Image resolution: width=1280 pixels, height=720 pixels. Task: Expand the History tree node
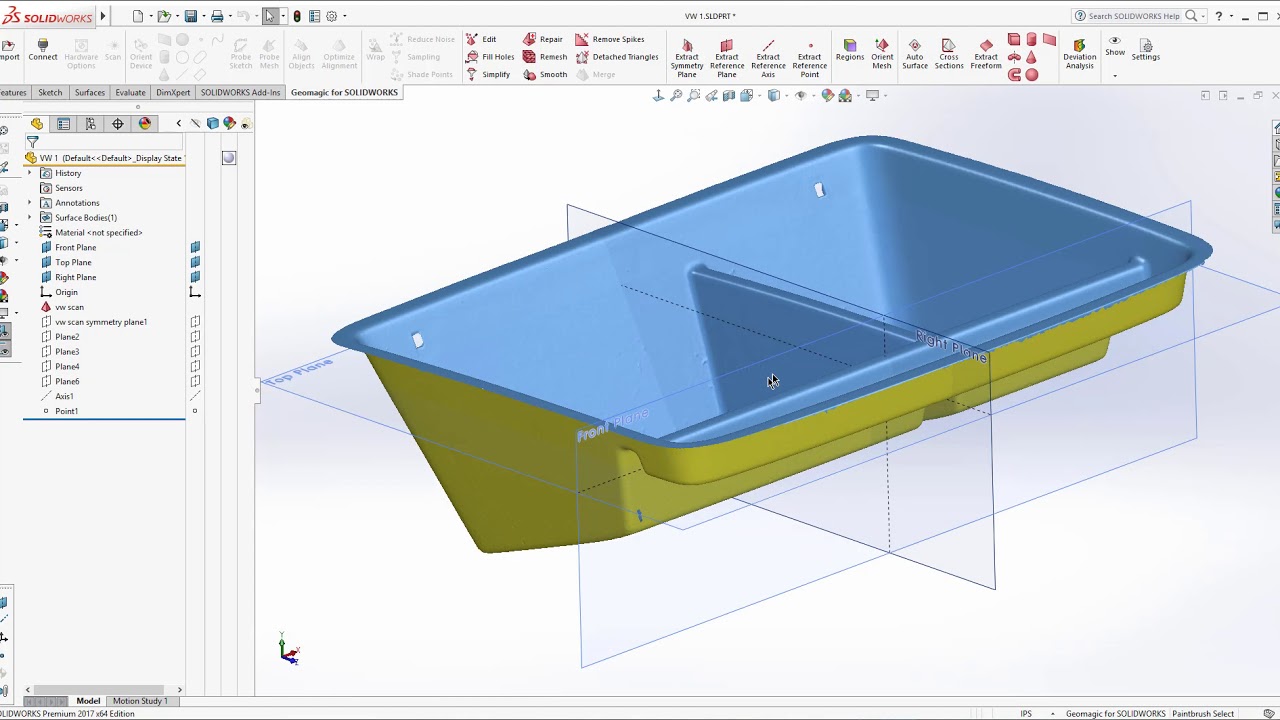coord(29,173)
